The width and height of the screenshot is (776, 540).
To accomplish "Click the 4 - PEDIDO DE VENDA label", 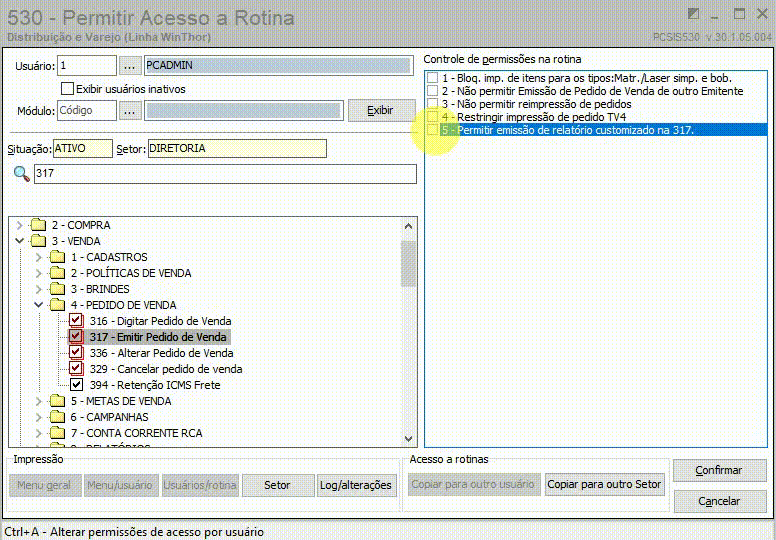I will (x=124, y=305).
